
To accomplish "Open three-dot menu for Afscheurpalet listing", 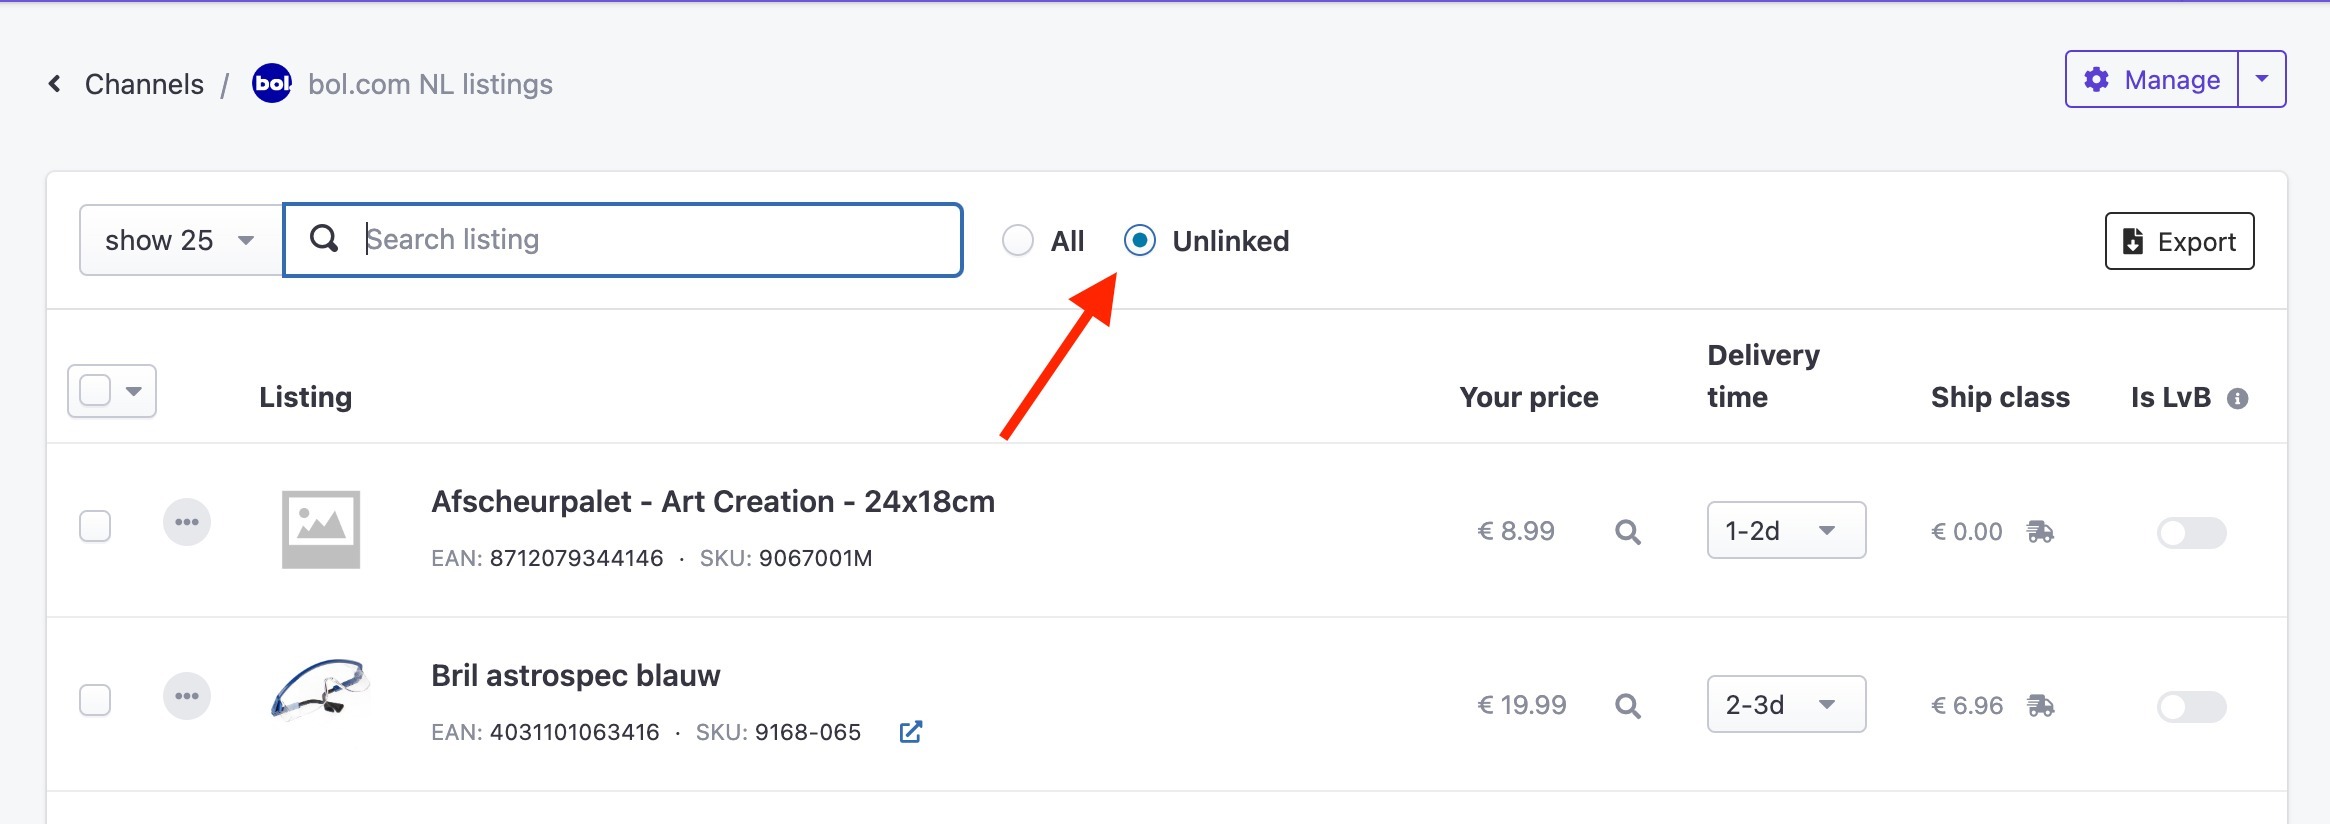I will [x=187, y=522].
